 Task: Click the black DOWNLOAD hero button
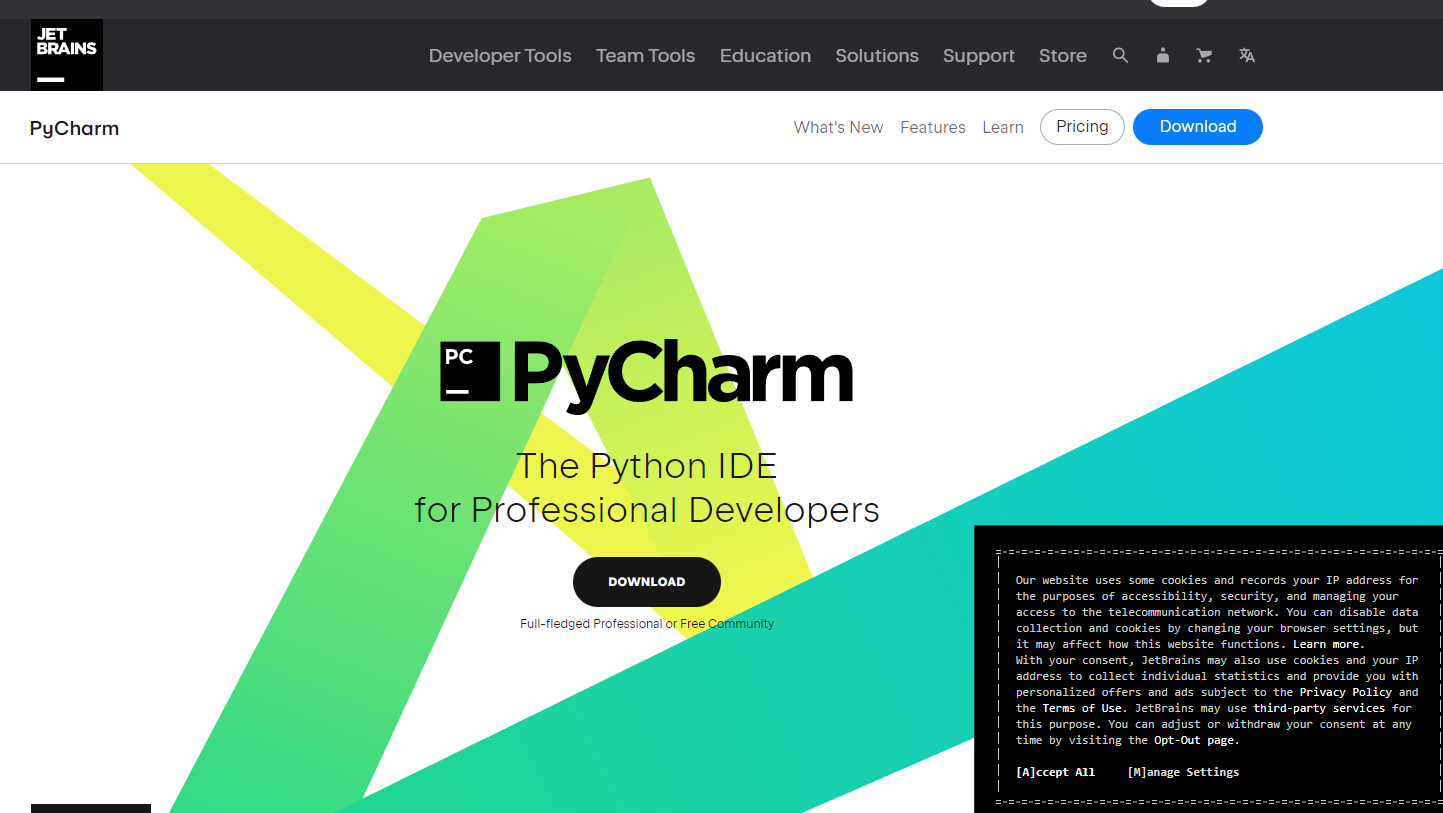click(647, 582)
